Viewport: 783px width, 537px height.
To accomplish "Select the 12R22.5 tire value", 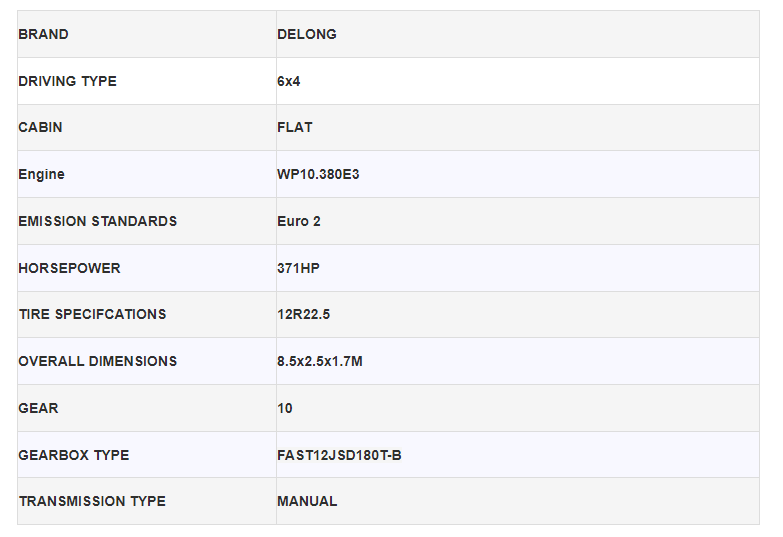I will tap(303, 314).
